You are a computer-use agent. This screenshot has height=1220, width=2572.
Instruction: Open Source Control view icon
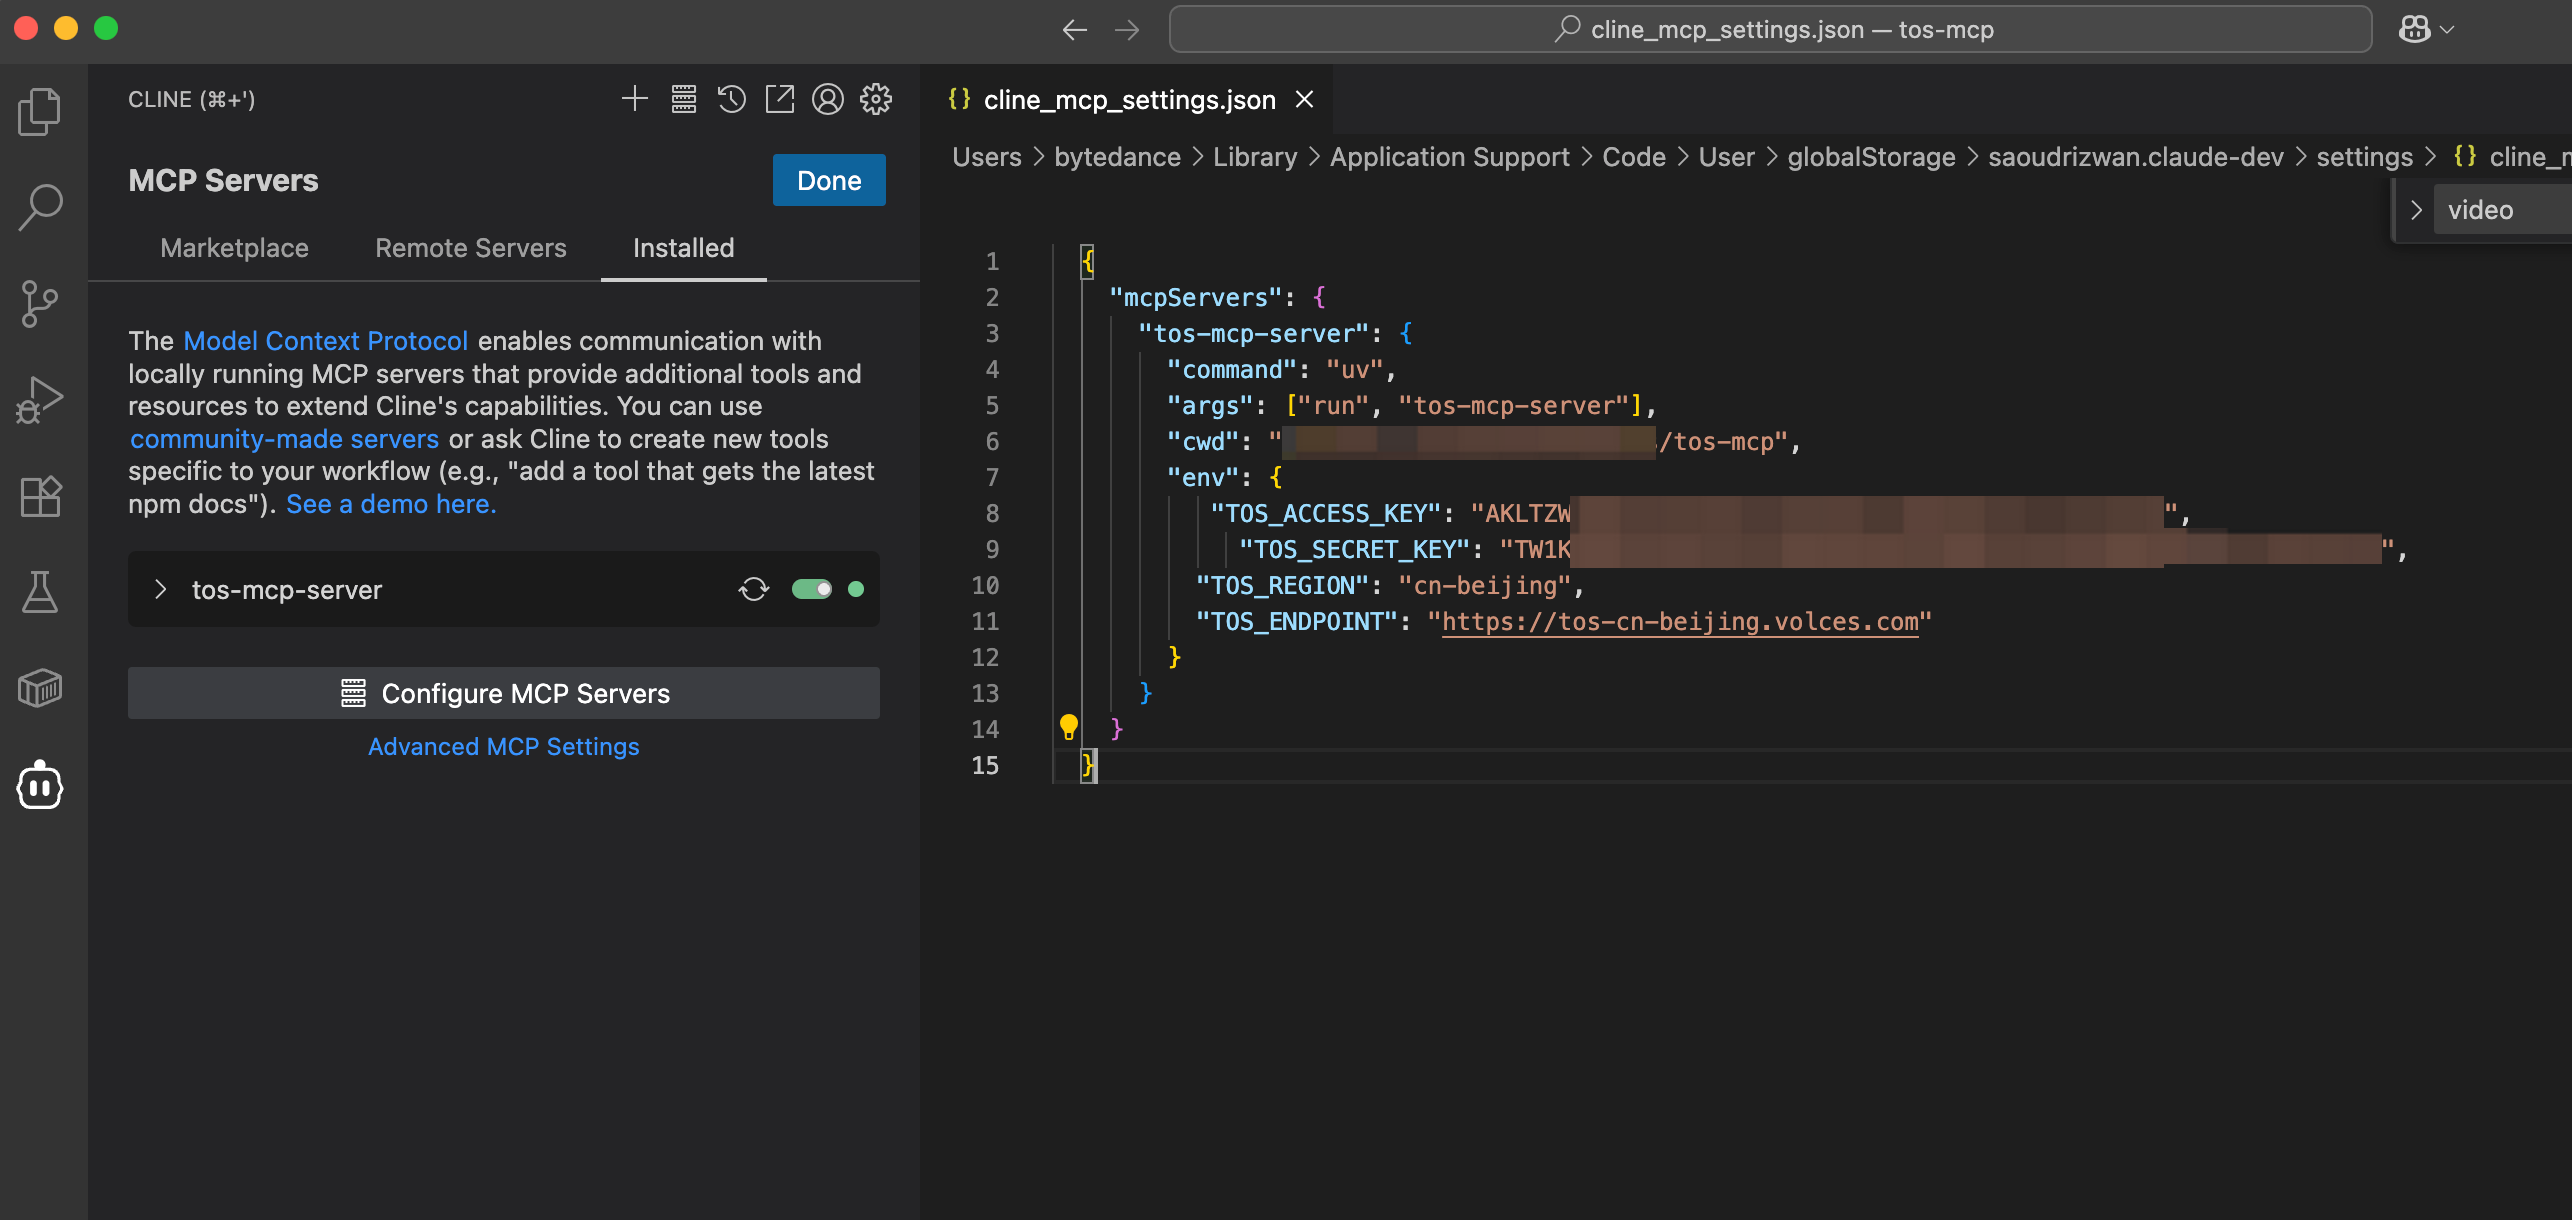(x=40, y=304)
